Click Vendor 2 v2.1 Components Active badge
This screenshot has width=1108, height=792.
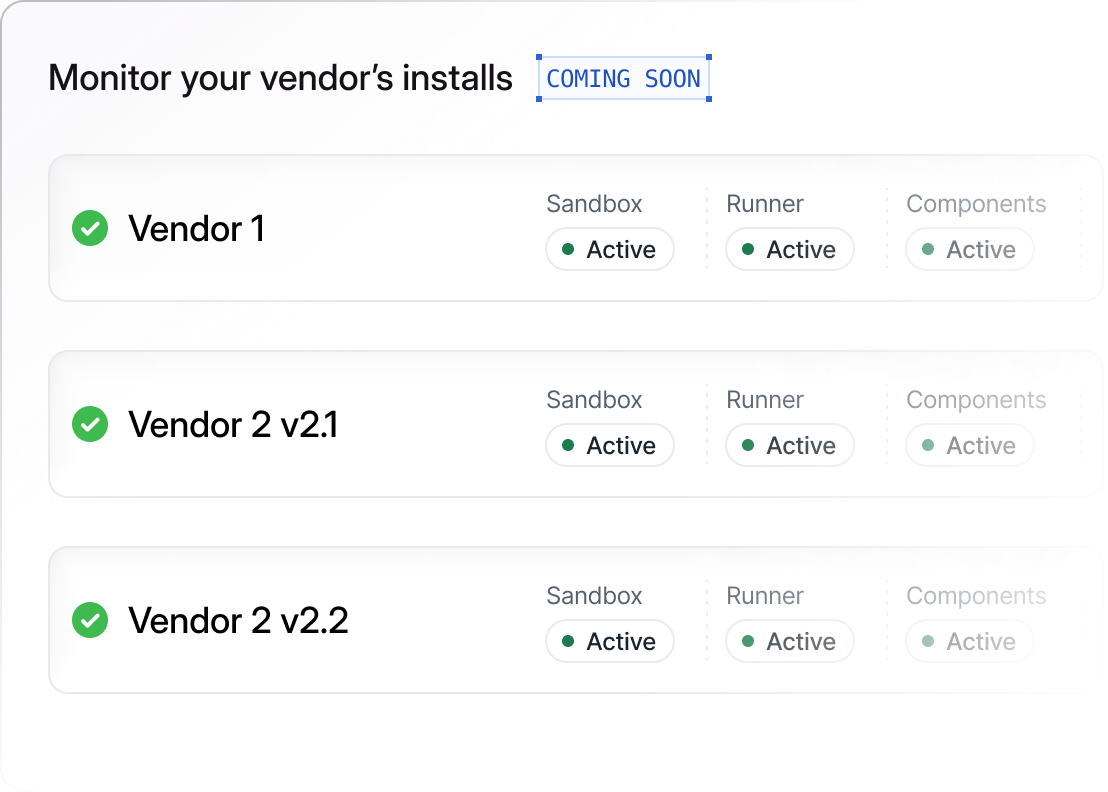(x=970, y=446)
